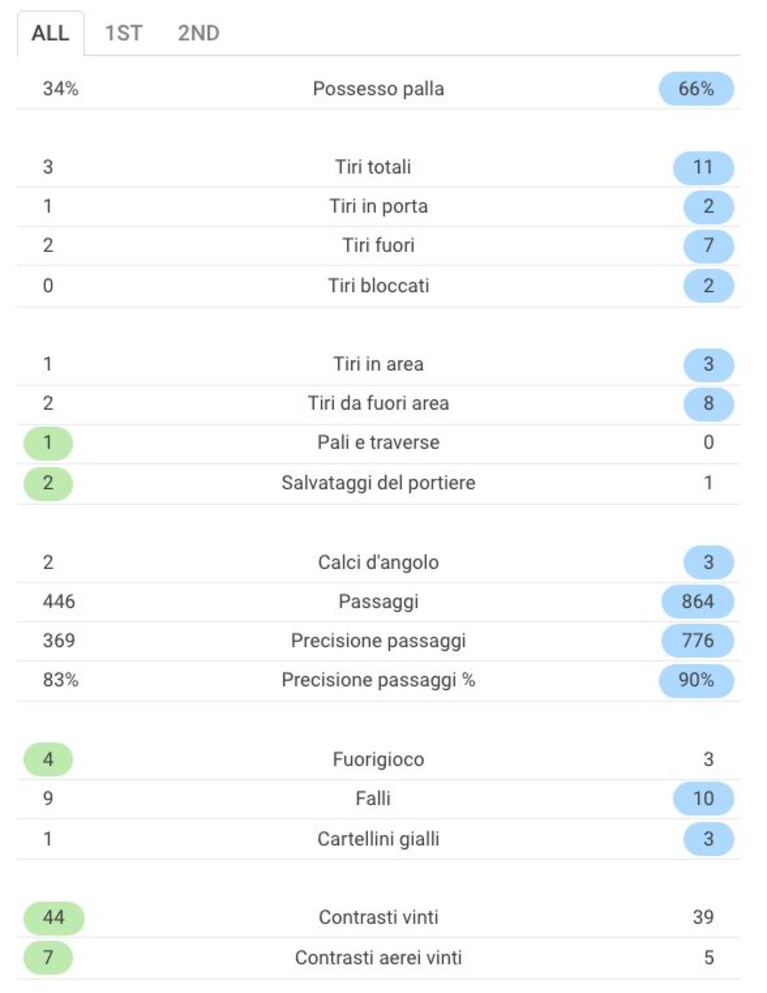Viewport: 767px width, 993px height.
Task: Click the green Pali e traverse badge
Action: click(48, 443)
